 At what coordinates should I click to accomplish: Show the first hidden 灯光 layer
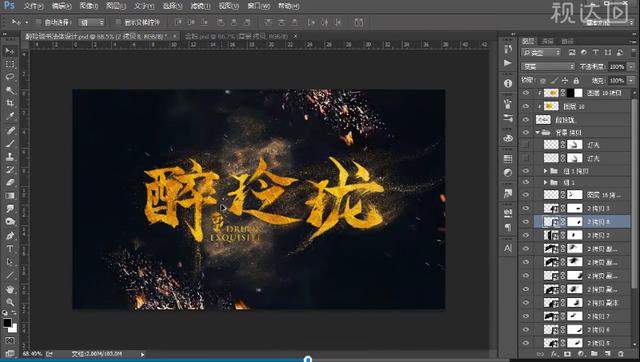click(x=526, y=145)
